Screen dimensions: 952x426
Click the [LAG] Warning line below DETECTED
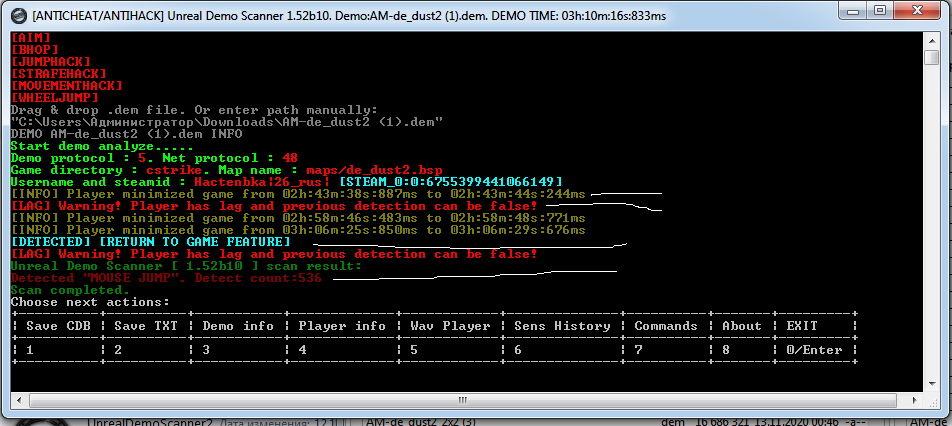[274, 254]
